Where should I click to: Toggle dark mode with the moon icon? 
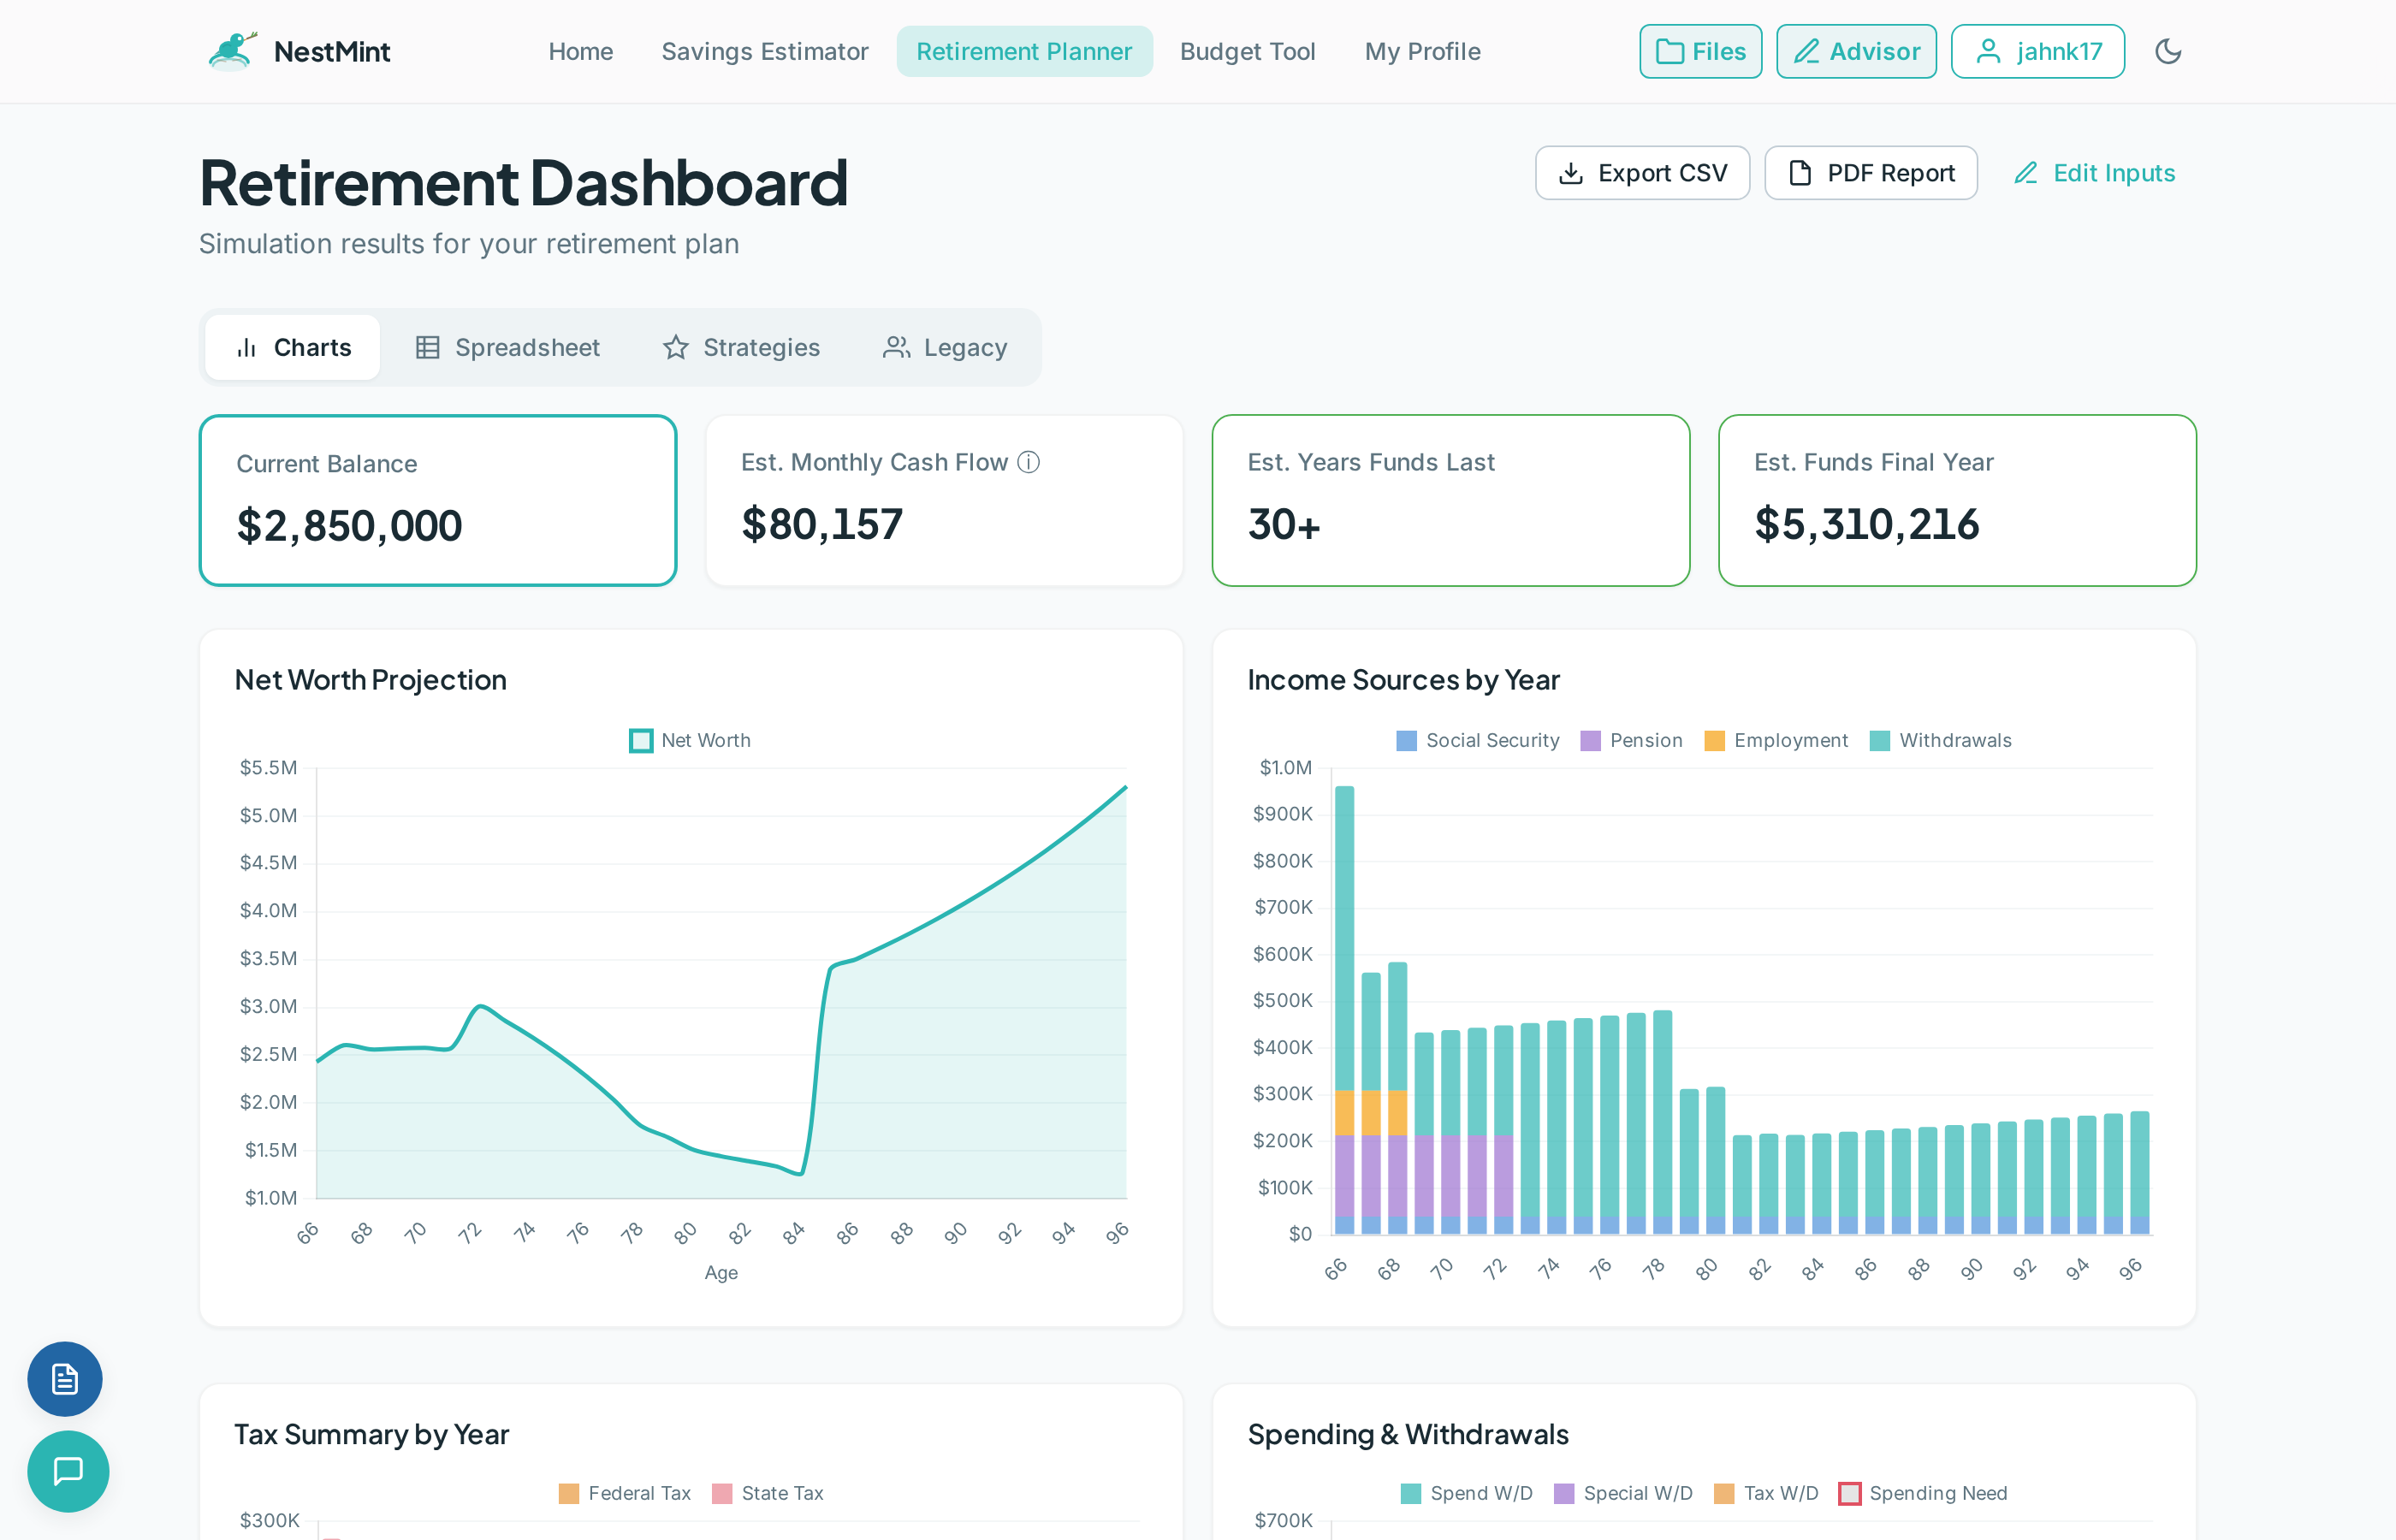click(x=2168, y=51)
